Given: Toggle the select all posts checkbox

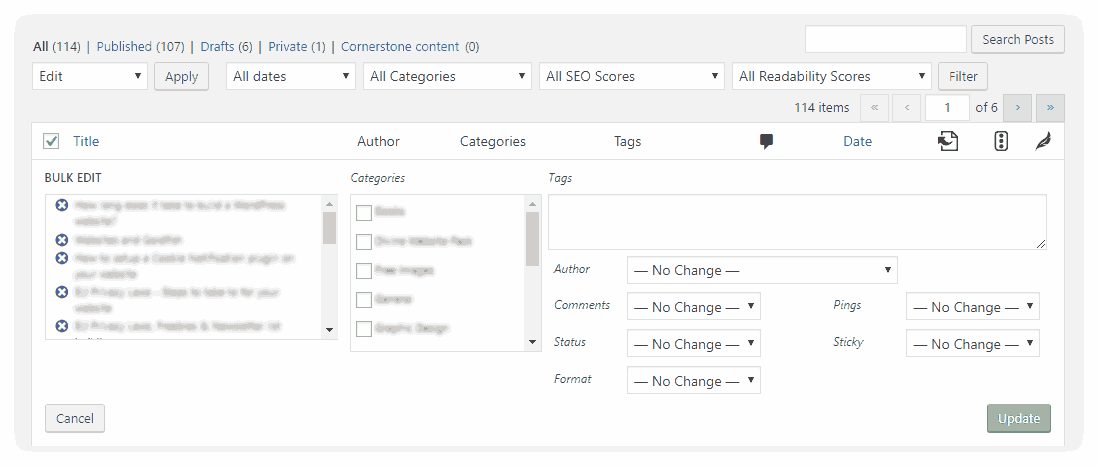Looking at the screenshot, I should [52, 142].
